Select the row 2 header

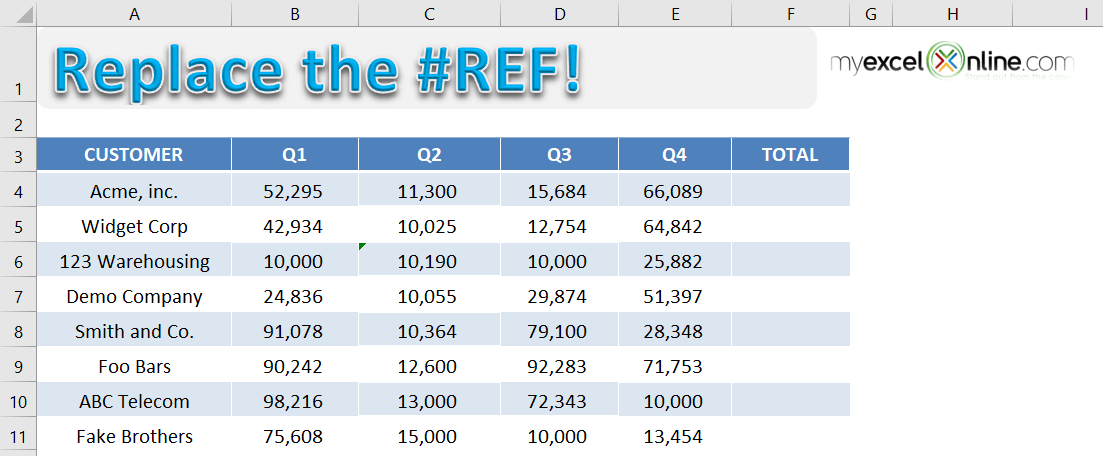(18, 125)
